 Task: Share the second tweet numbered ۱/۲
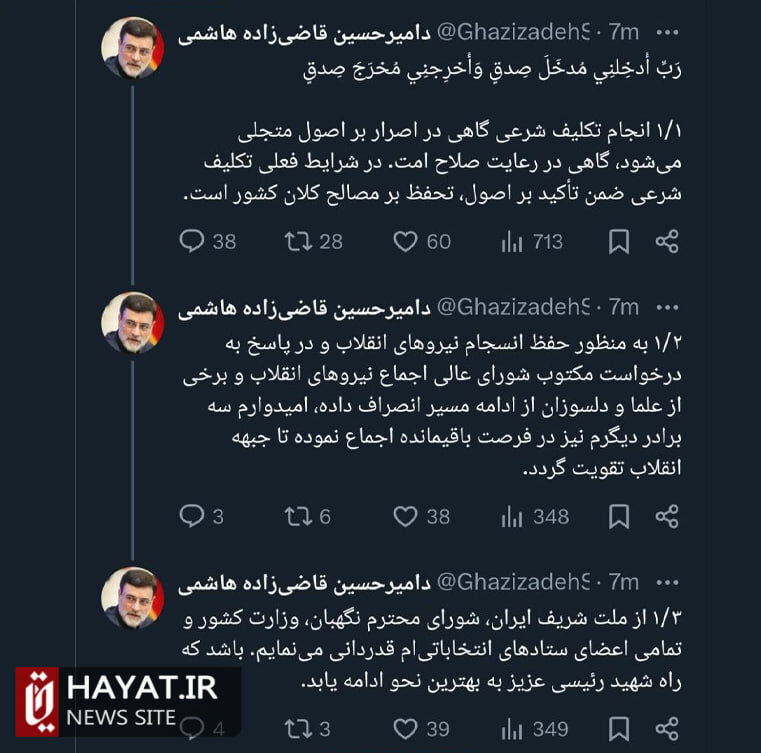[x=667, y=516]
